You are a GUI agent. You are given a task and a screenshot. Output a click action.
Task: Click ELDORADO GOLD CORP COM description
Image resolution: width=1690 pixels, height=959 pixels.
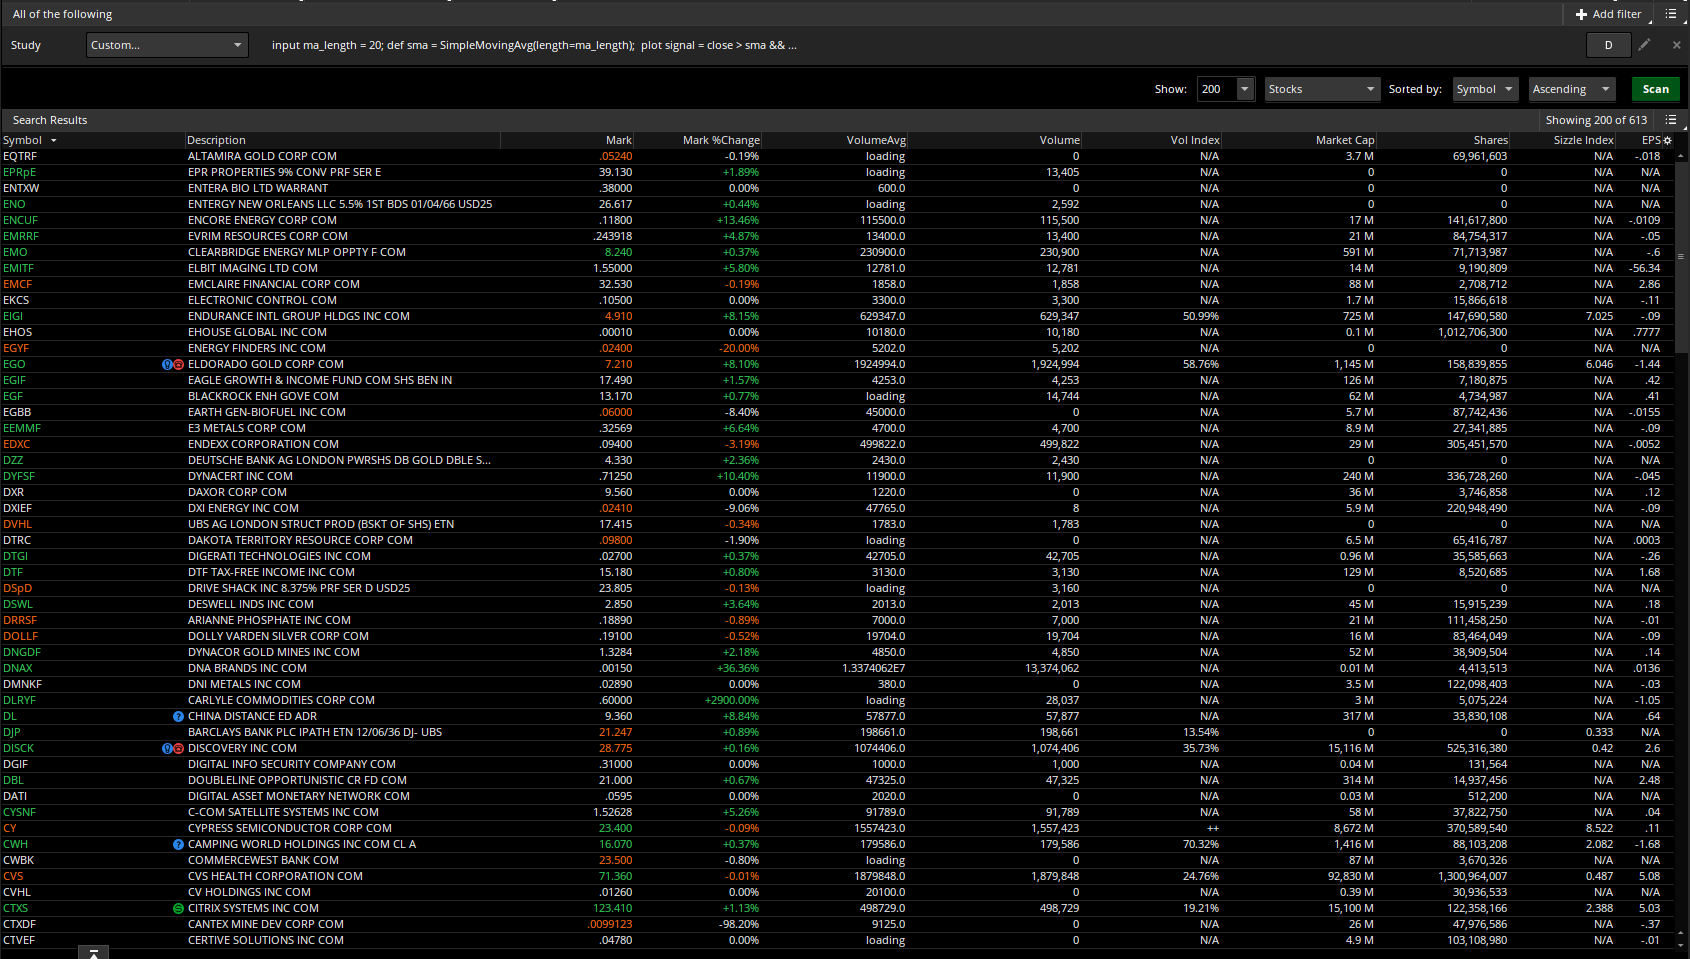[x=266, y=365]
